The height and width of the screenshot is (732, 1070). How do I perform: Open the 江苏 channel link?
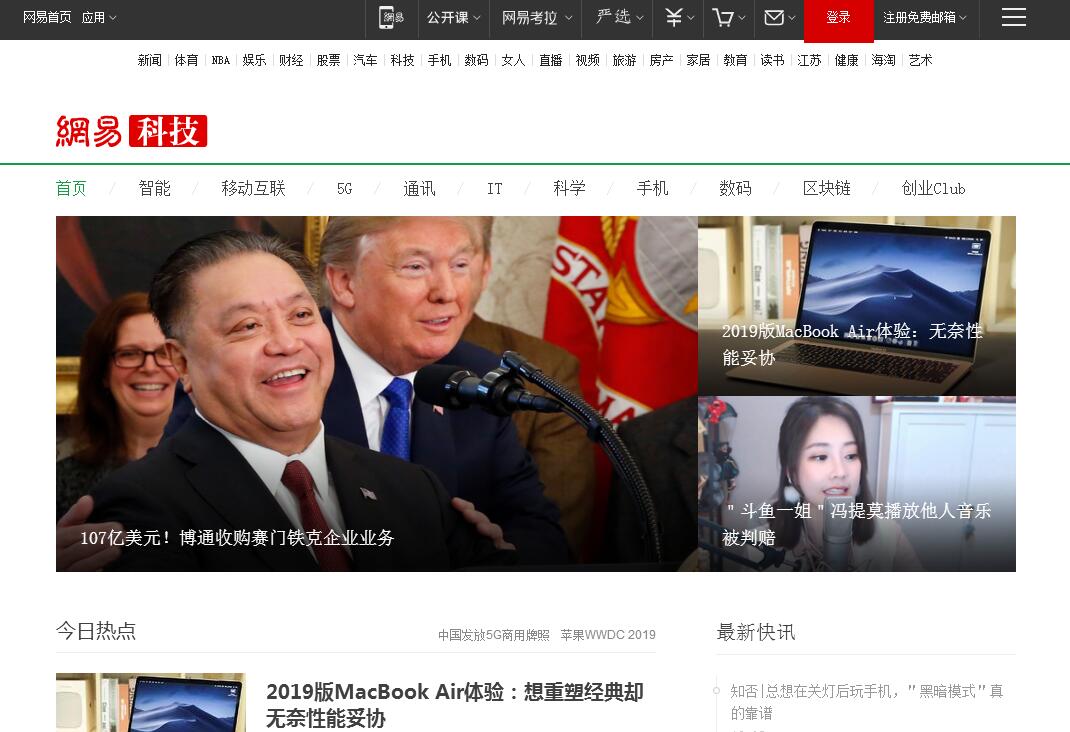point(809,60)
